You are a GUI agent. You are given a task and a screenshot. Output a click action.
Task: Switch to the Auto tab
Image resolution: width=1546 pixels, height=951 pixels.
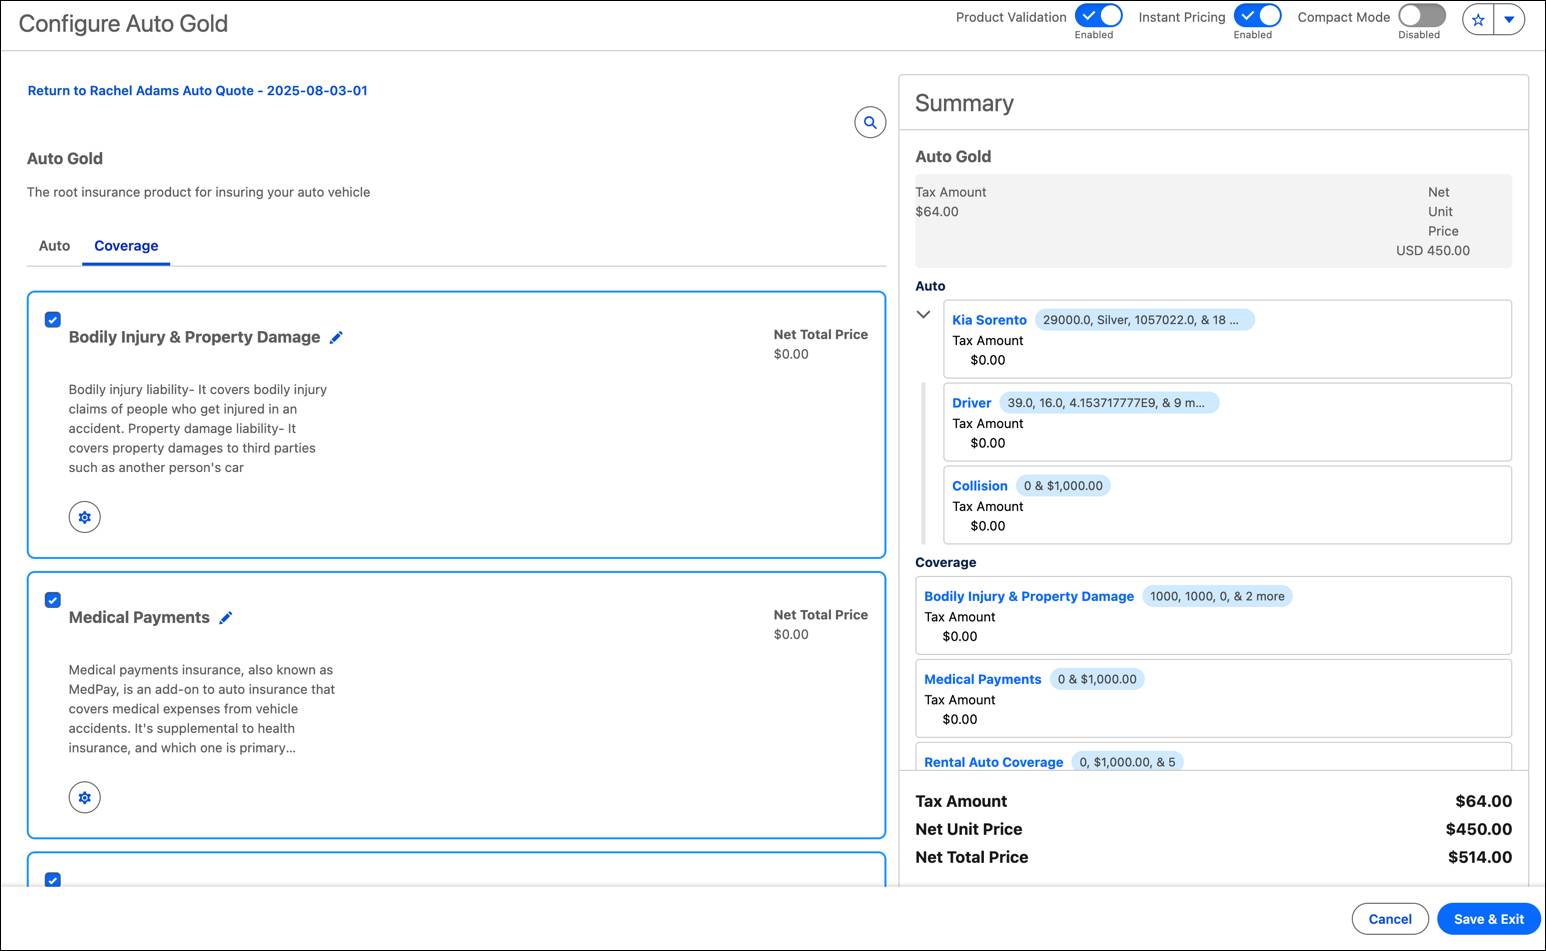(x=54, y=246)
